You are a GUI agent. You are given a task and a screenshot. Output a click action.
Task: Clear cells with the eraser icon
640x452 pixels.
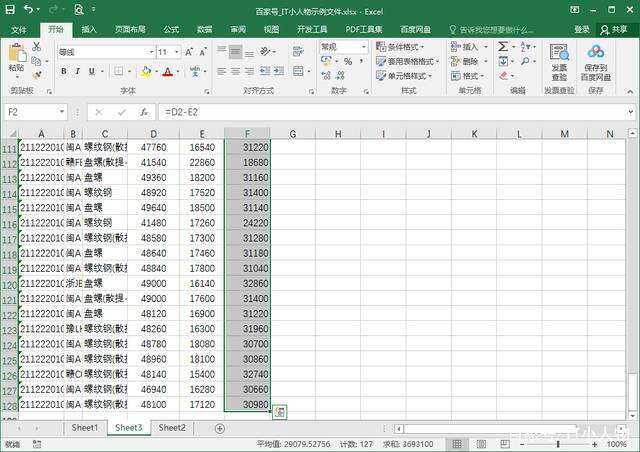coord(504,76)
